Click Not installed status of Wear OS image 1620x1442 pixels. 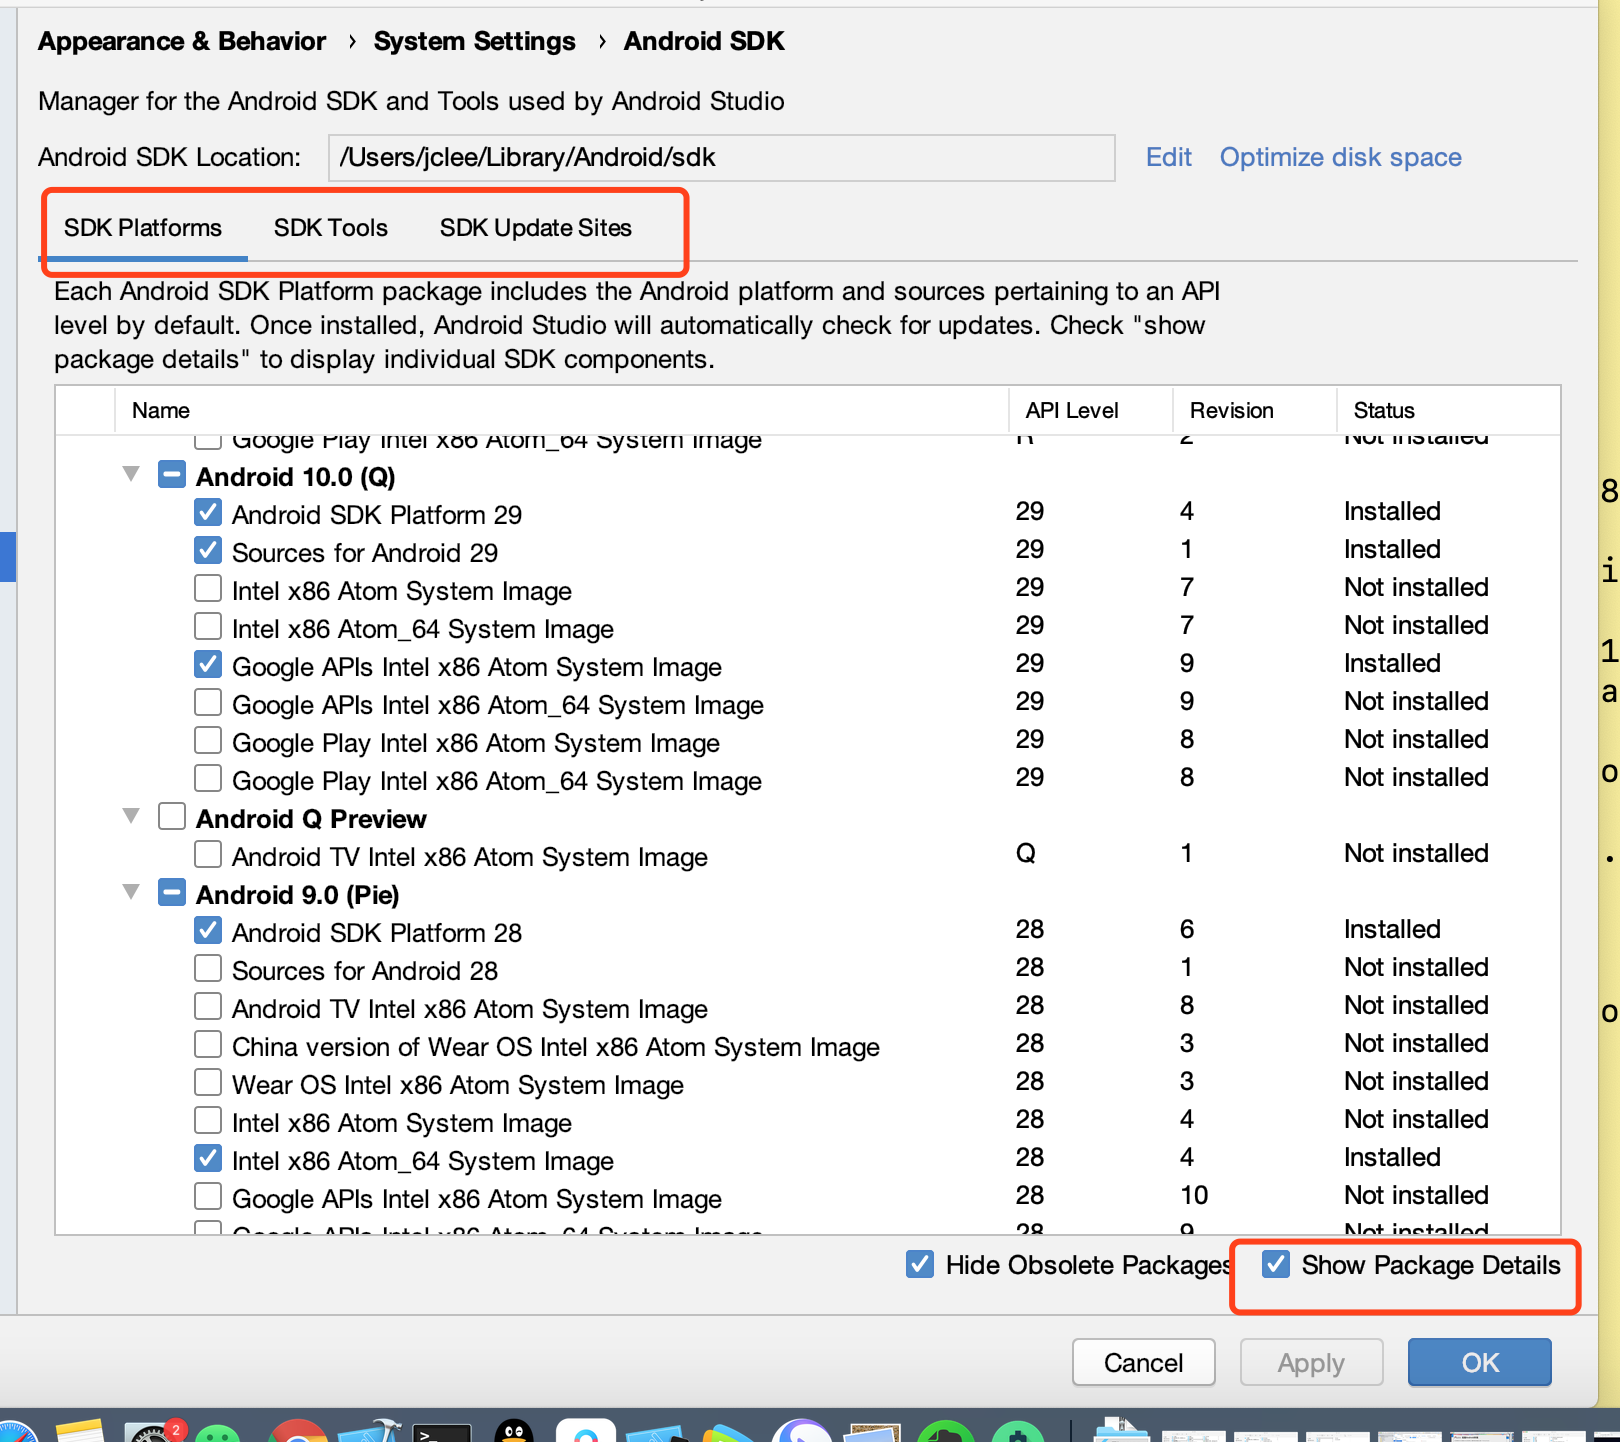point(1416,1081)
